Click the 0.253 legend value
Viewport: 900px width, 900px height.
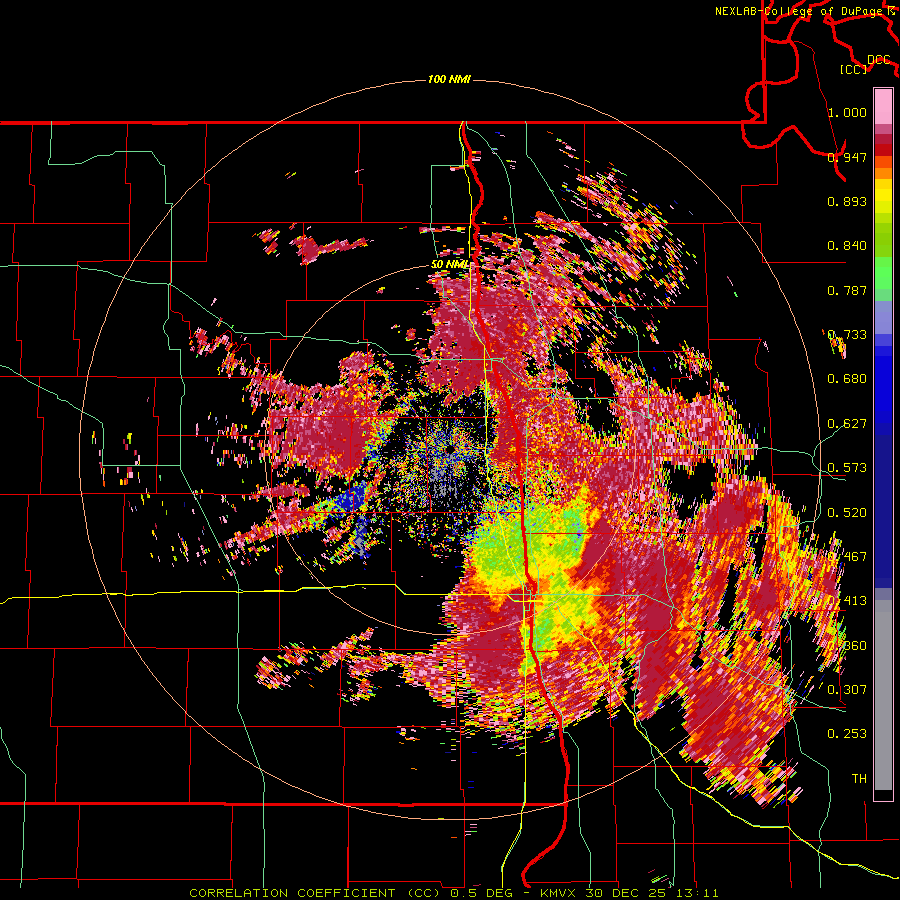point(847,734)
